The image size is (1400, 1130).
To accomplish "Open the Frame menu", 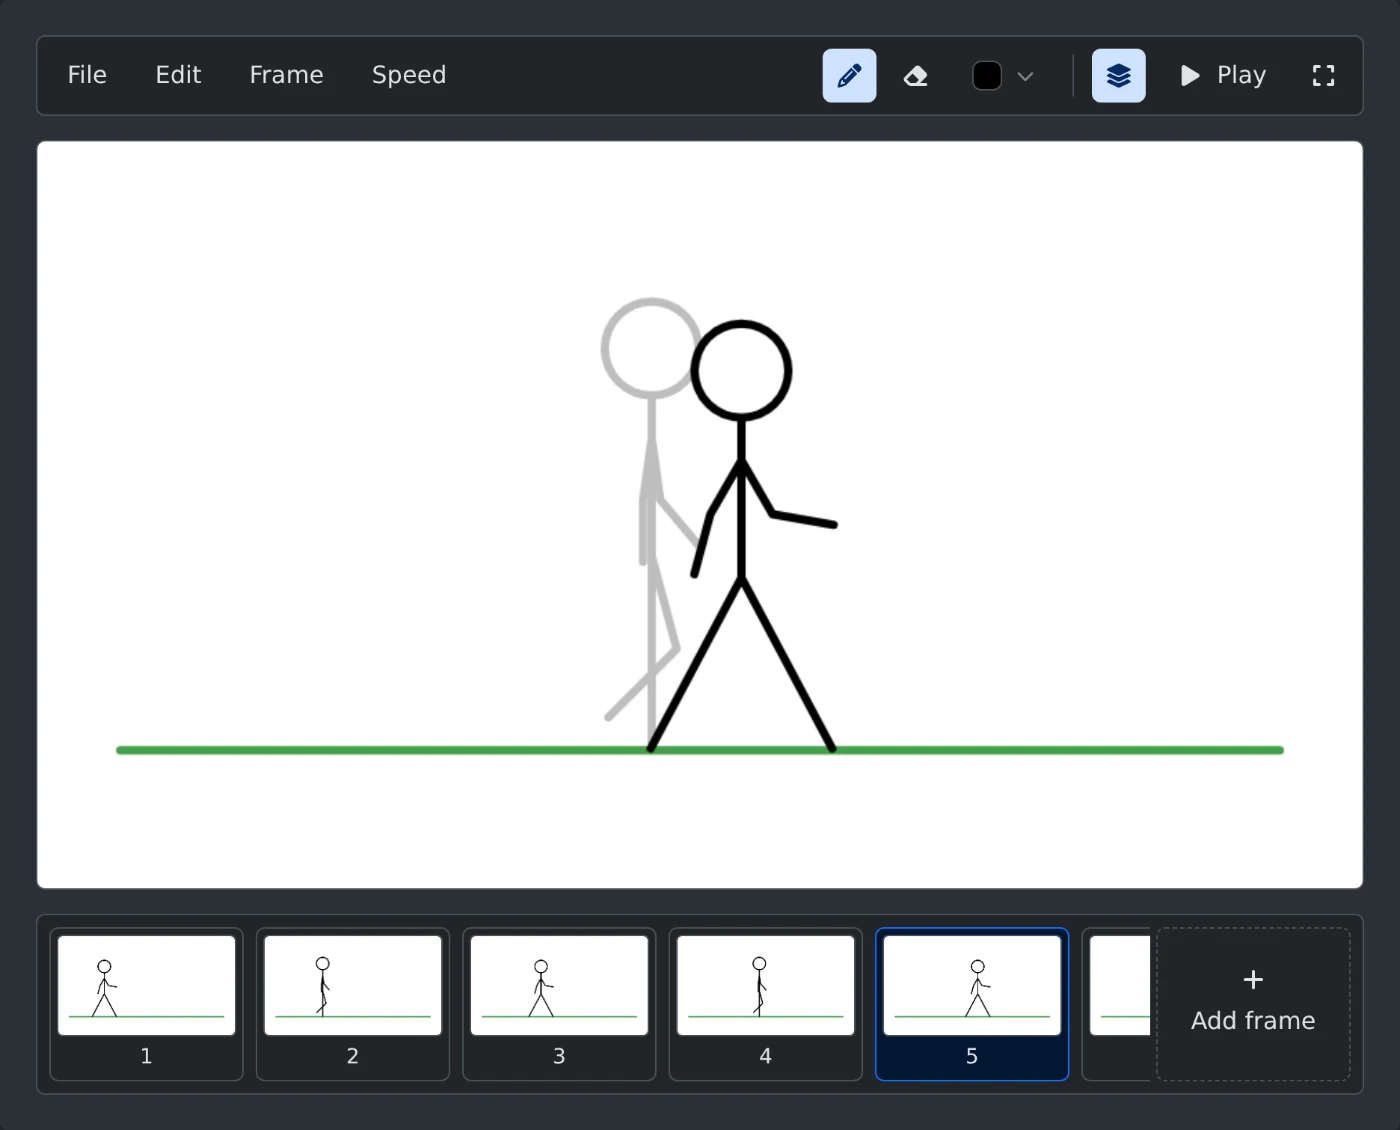I will (x=286, y=75).
